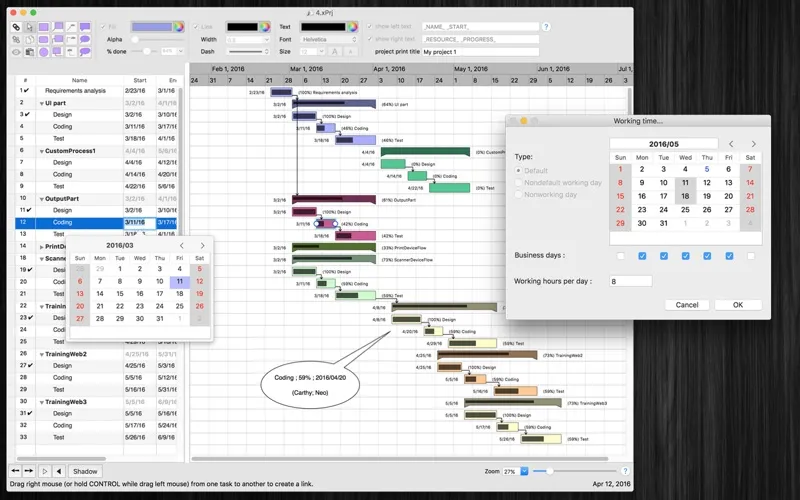
Task: Open the Text color wheel picker
Action: (x=353, y=27)
